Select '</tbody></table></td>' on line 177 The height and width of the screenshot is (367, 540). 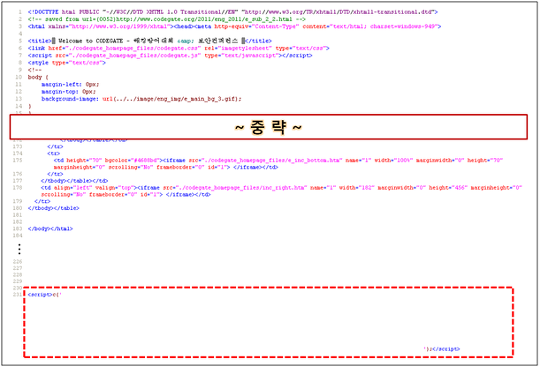pos(74,181)
